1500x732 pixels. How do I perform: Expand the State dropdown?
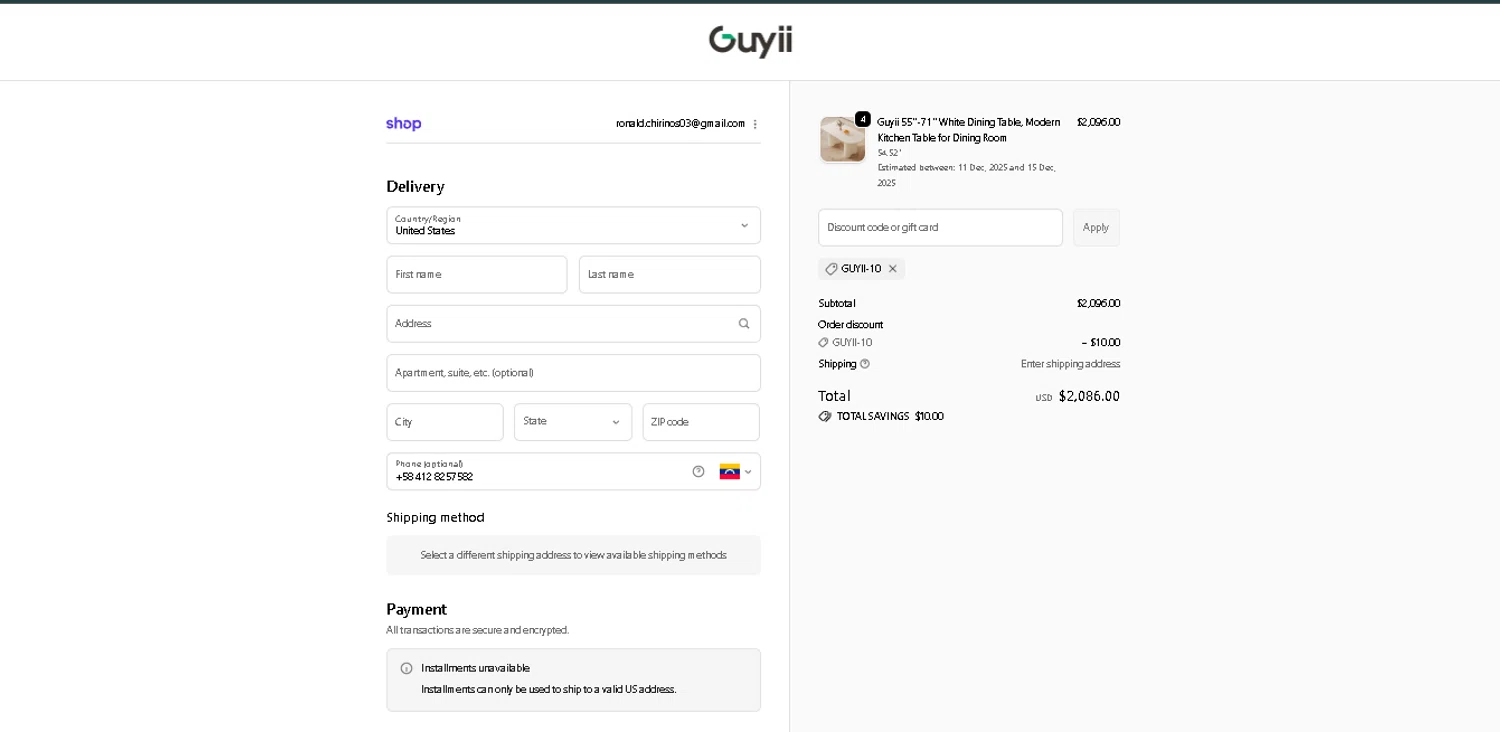(573, 422)
